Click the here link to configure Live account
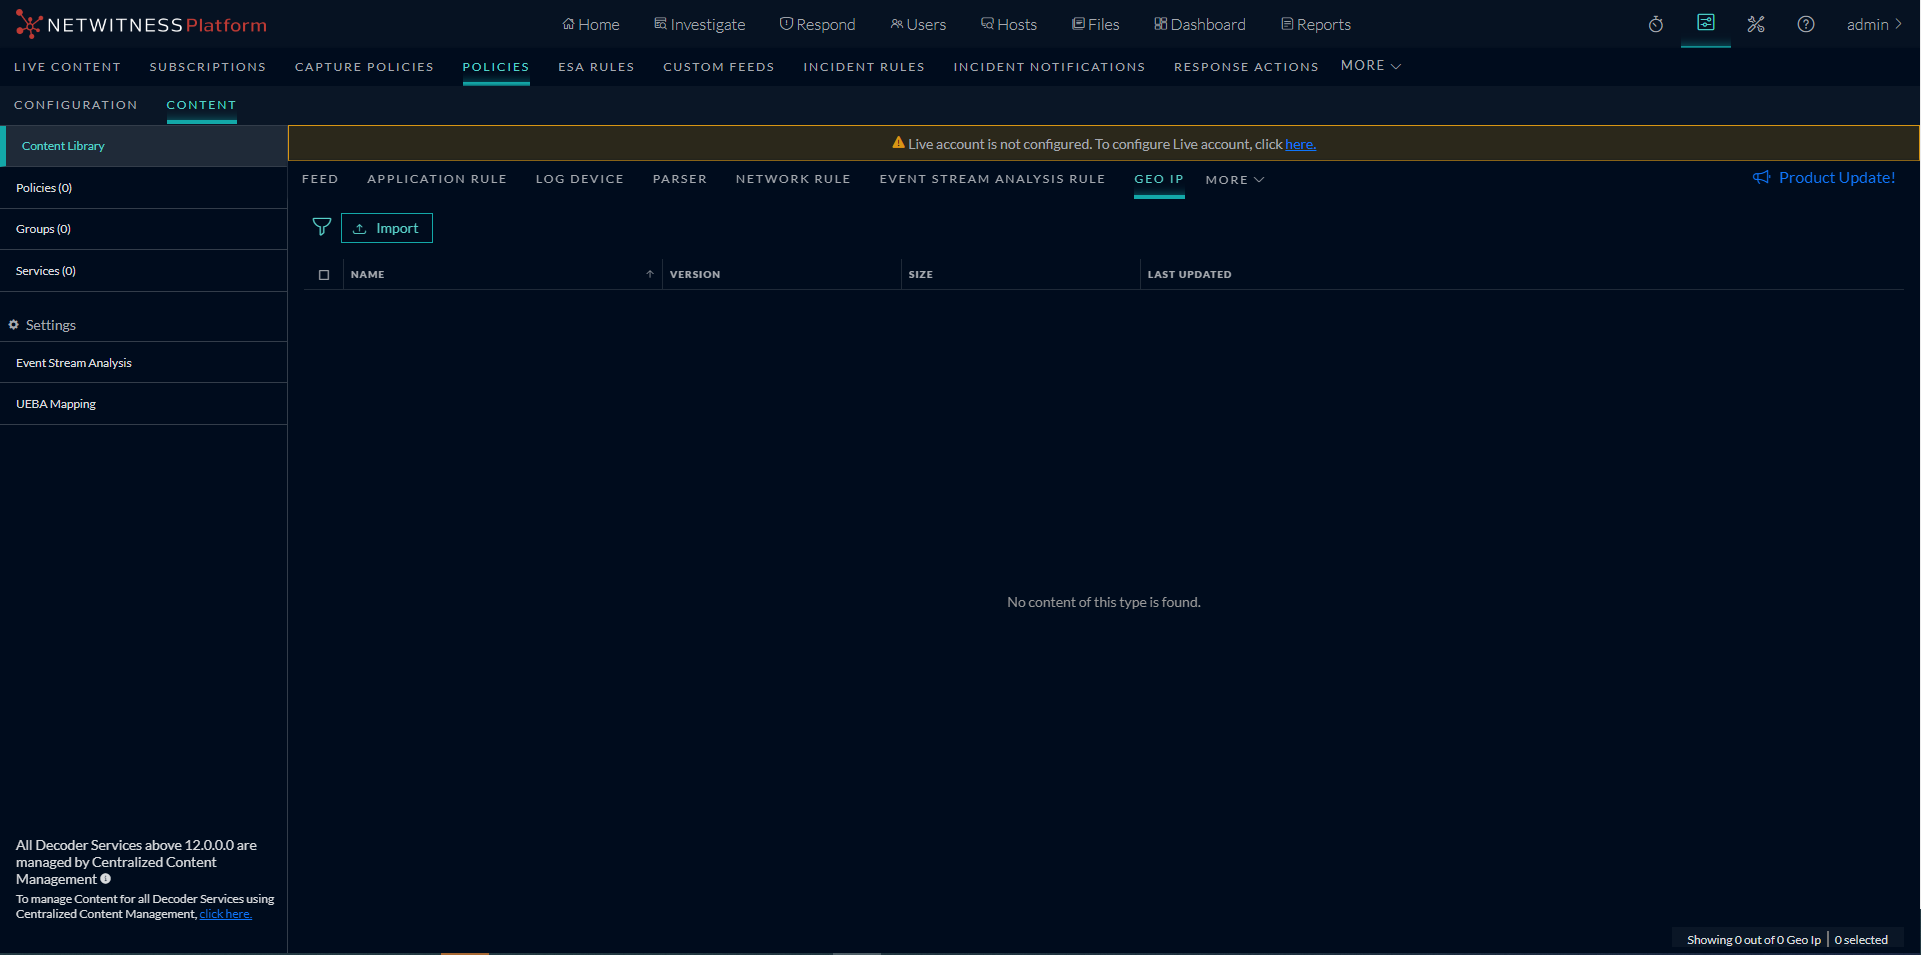The image size is (1921, 955). click(x=1299, y=144)
